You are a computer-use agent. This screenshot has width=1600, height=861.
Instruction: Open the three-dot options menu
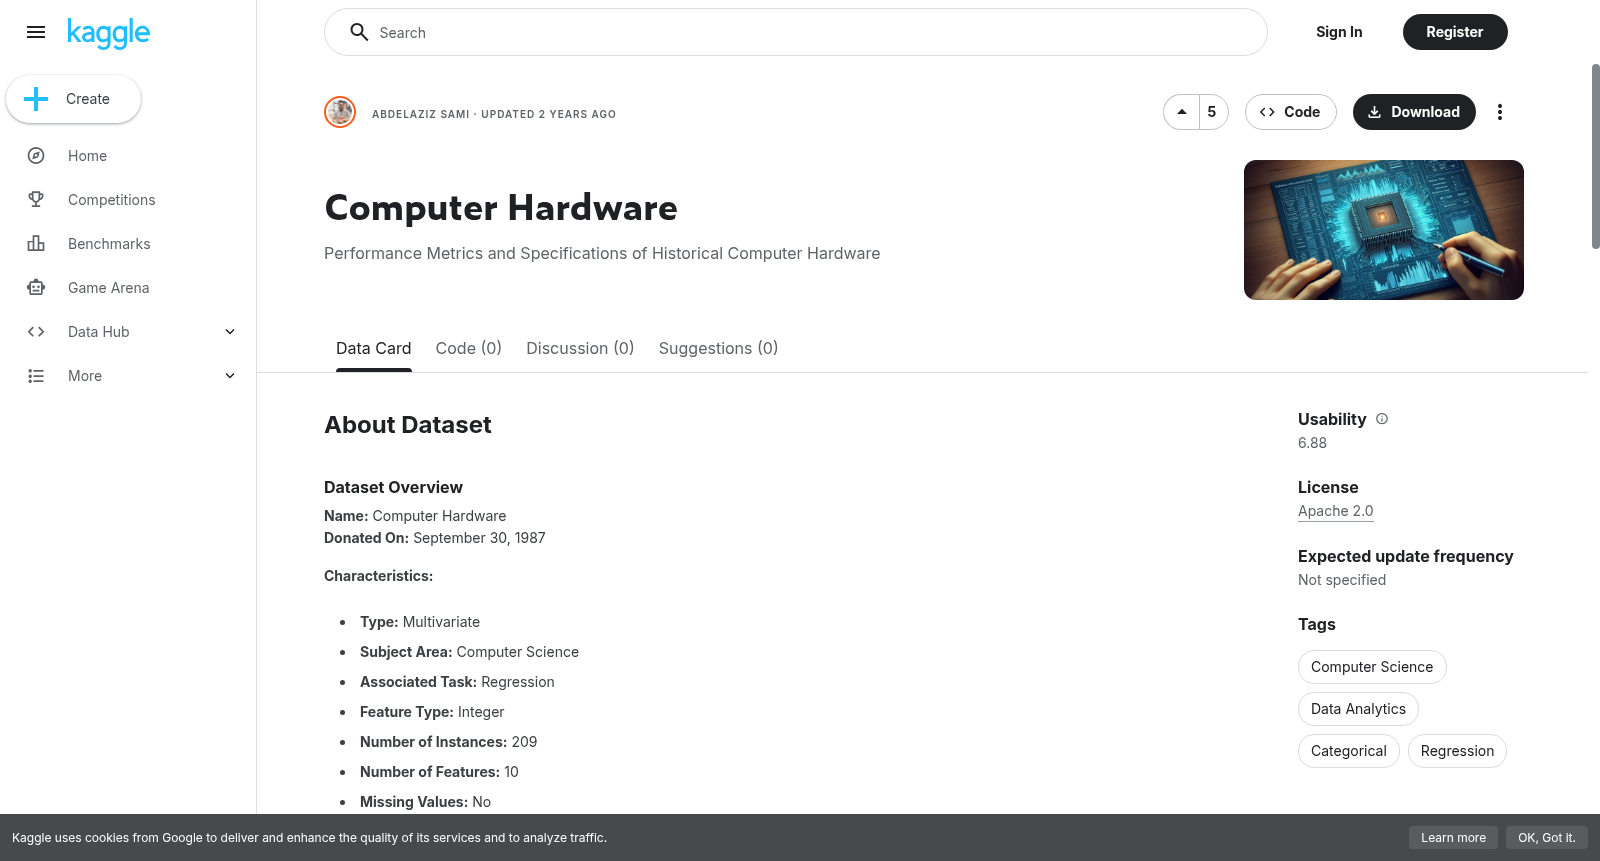pyautogui.click(x=1499, y=112)
